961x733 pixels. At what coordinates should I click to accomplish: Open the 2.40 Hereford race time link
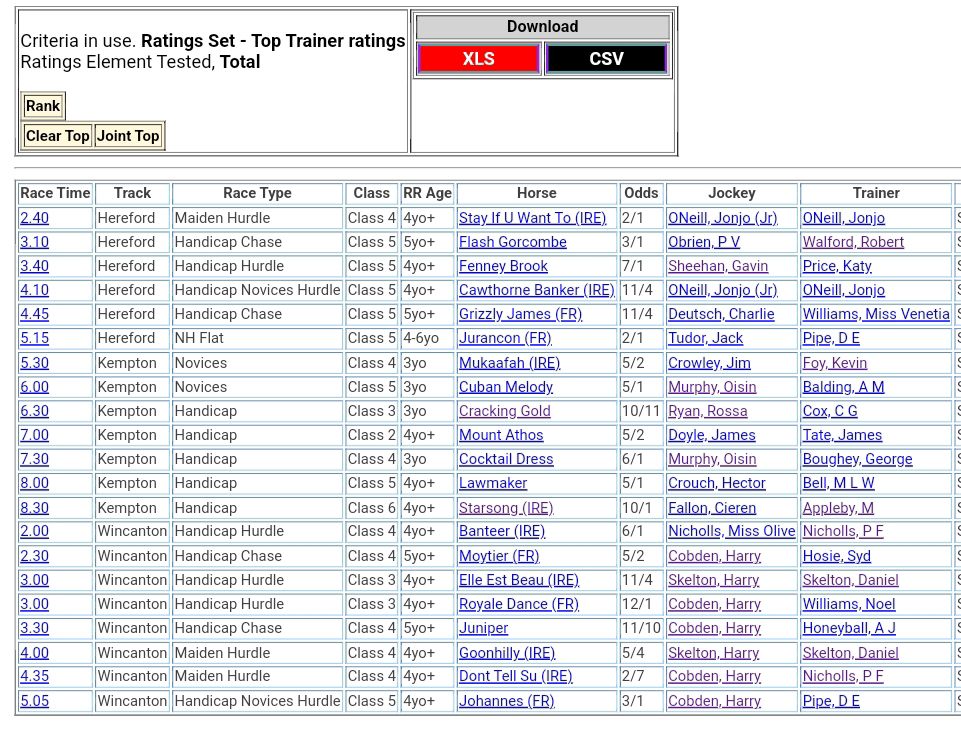pyautogui.click(x=34, y=218)
